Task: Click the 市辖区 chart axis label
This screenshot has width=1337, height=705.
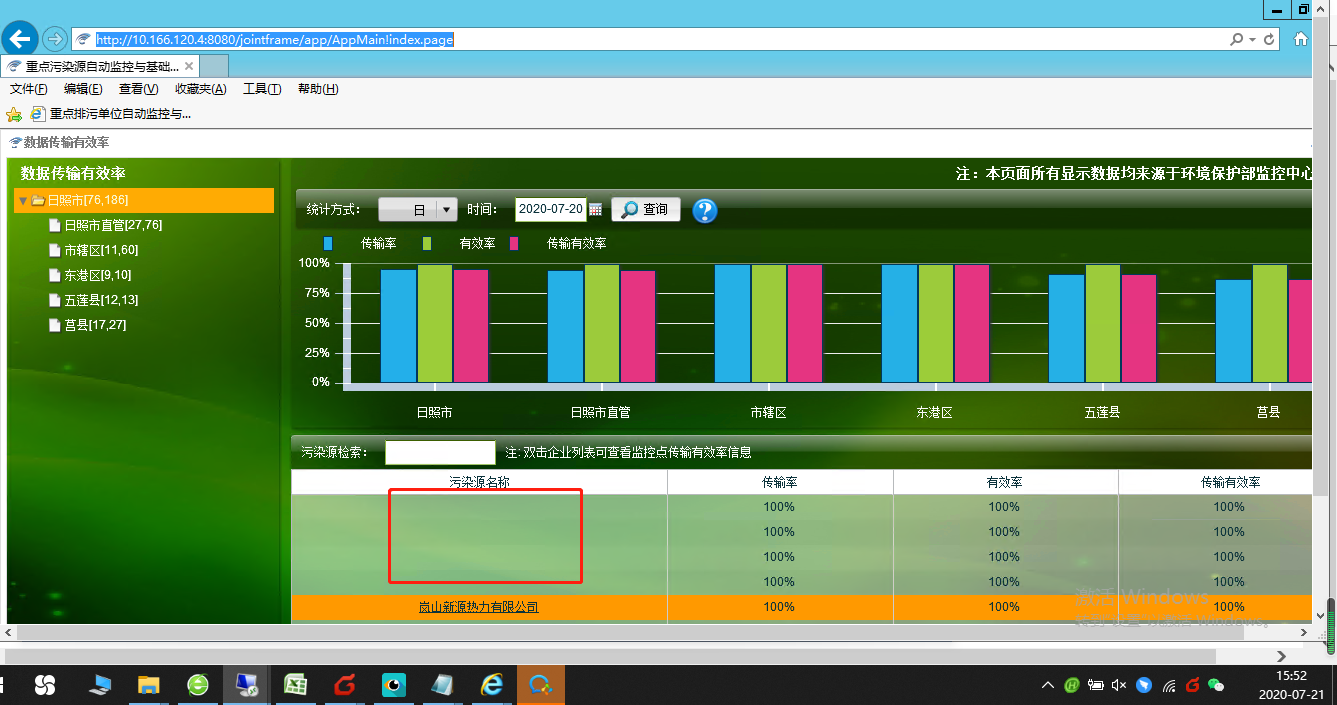Action: pos(768,412)
